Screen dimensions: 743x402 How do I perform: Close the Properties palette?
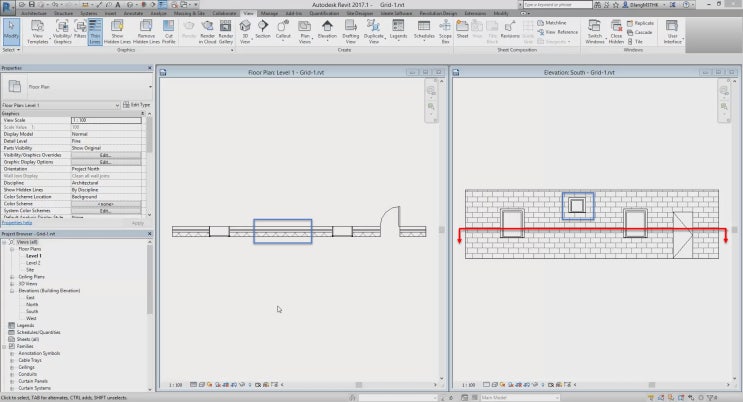(150, 68)
